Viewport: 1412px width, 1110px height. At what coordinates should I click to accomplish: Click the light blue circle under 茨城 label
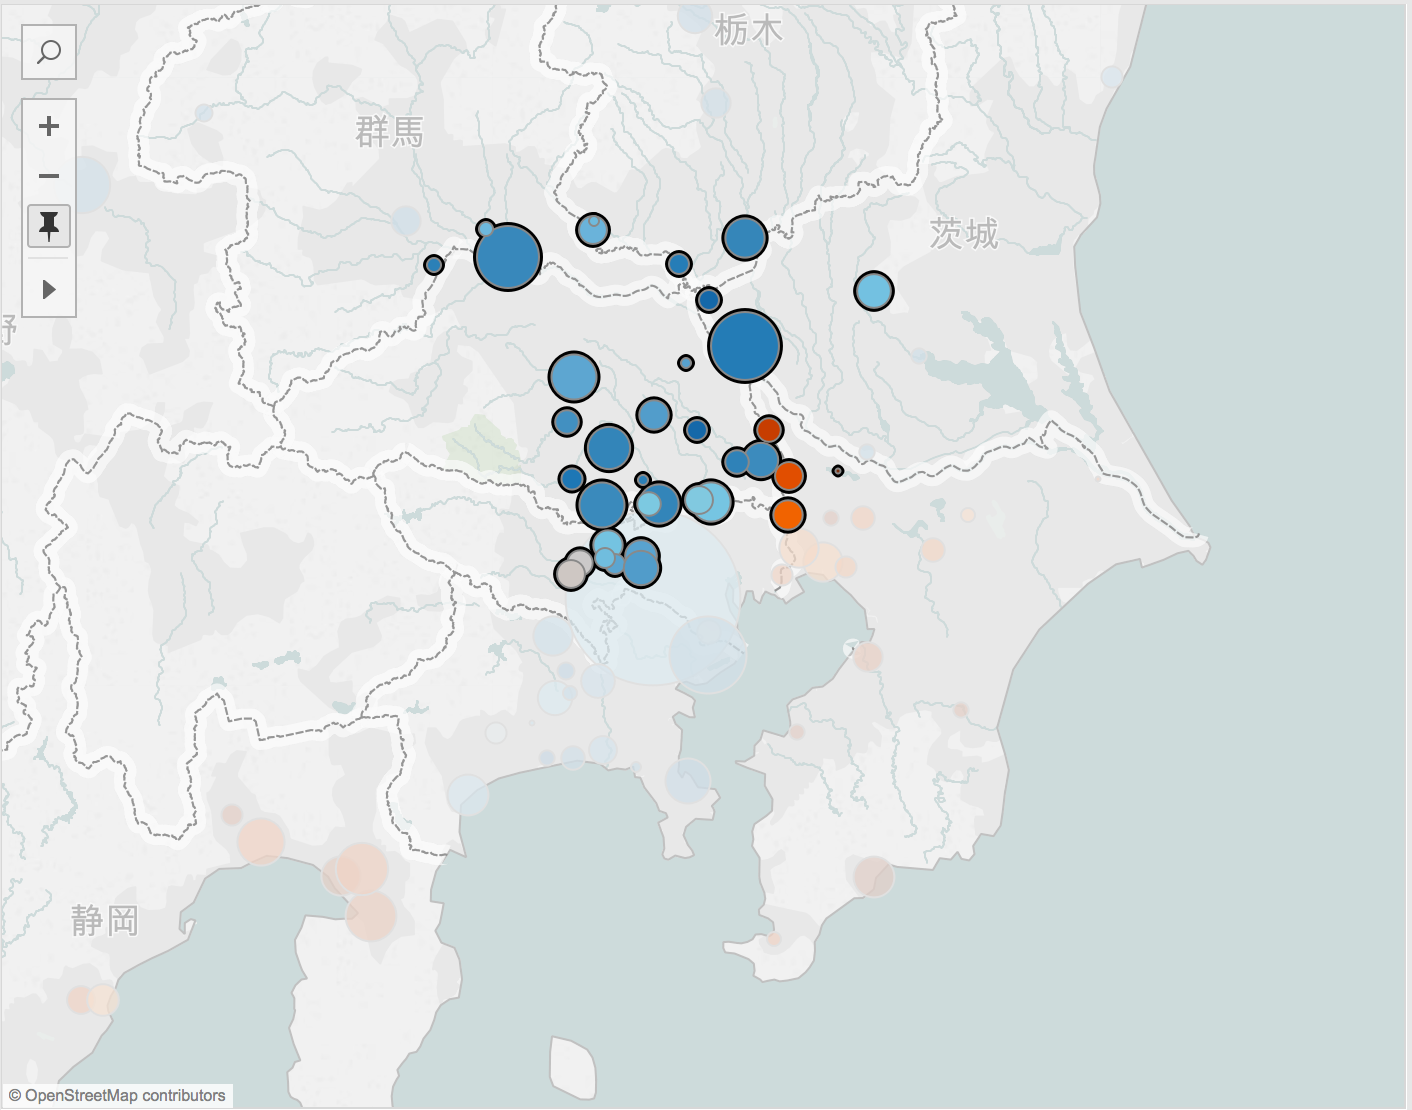pos(874,291)
